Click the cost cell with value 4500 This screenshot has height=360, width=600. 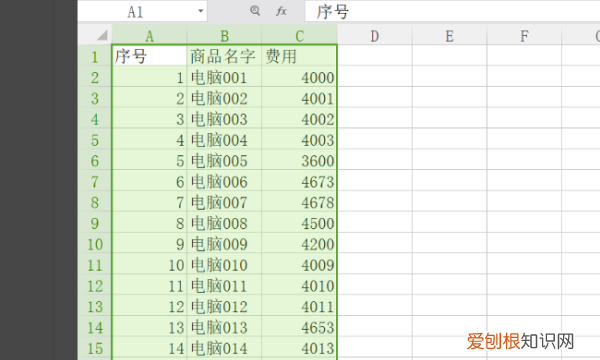click(x=299, y=223)
